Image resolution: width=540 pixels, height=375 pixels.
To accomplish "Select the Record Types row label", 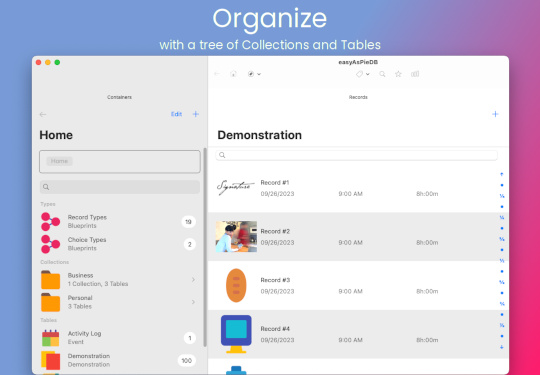I will [x=87, y=217].
